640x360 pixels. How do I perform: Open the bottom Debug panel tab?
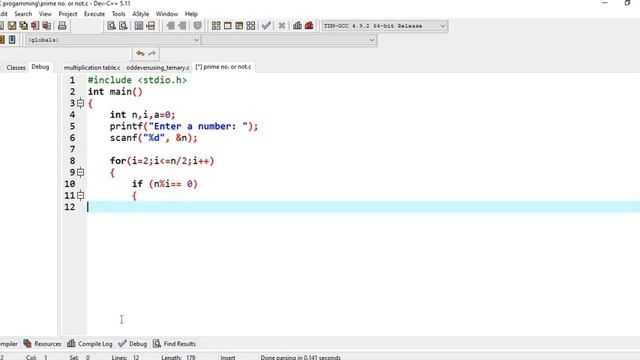tap(133, 344)
